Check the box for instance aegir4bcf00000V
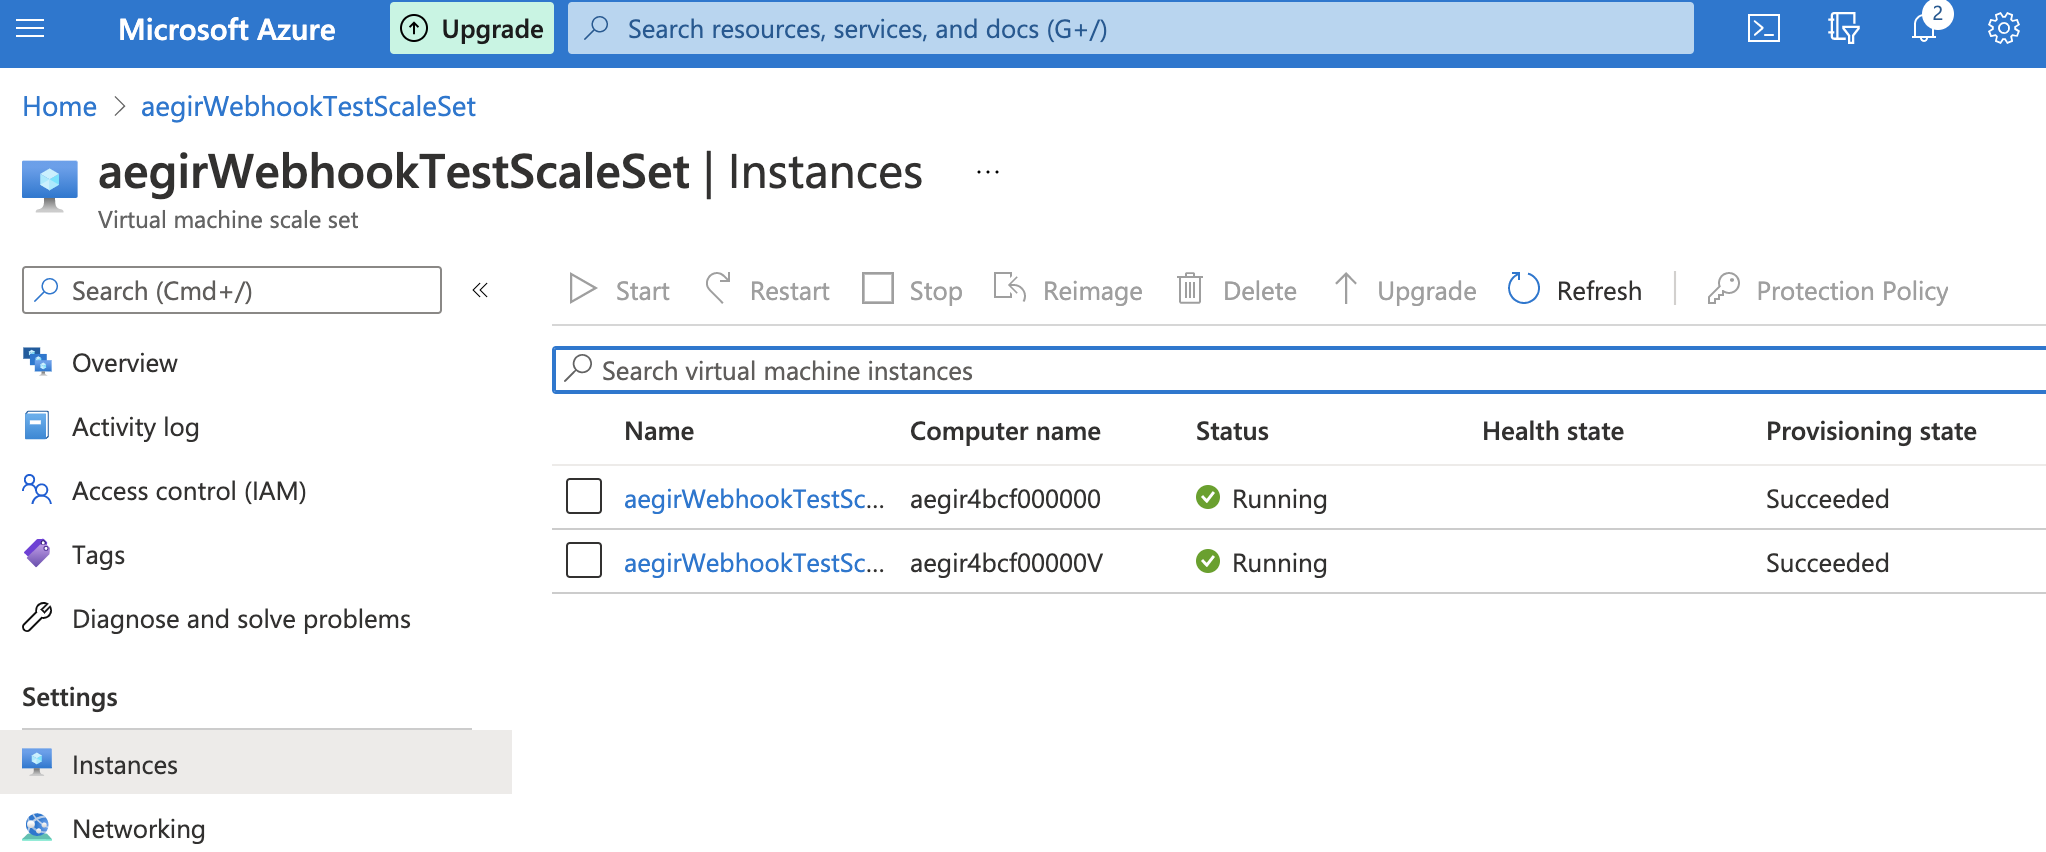 click(x=584, y=560)
